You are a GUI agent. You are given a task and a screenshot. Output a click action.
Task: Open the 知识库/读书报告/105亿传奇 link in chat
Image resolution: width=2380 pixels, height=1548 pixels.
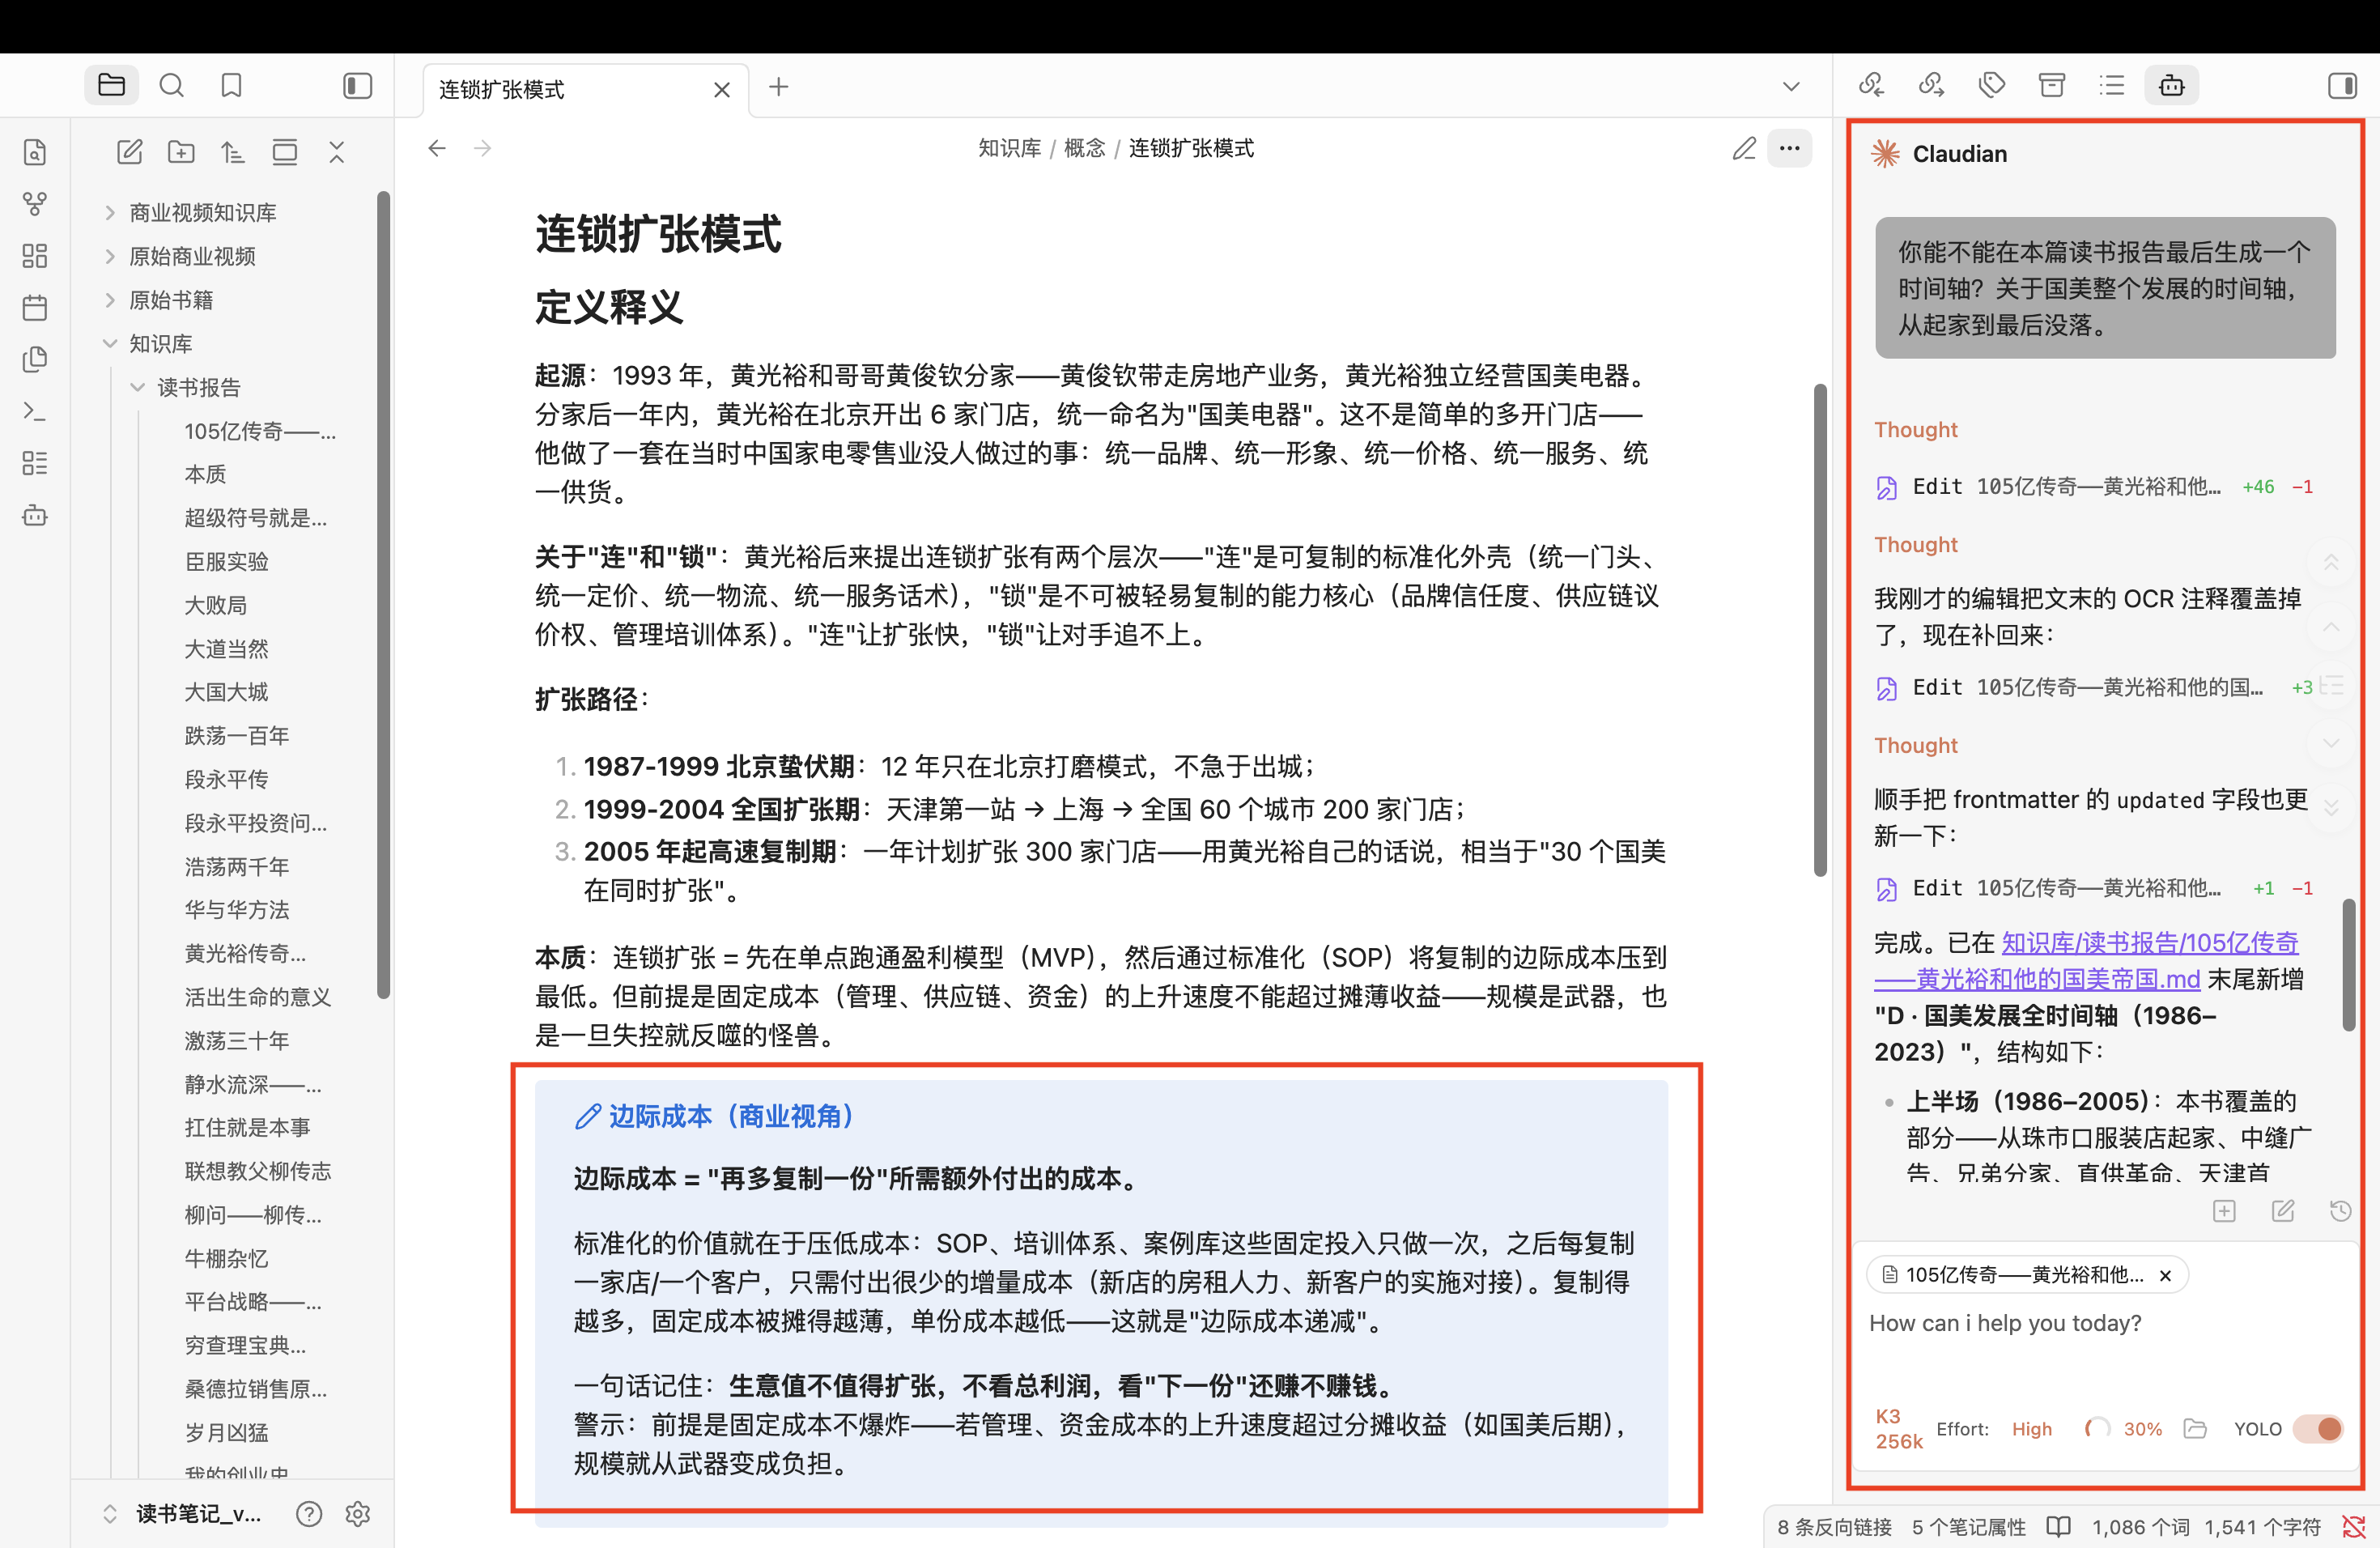2088,961
